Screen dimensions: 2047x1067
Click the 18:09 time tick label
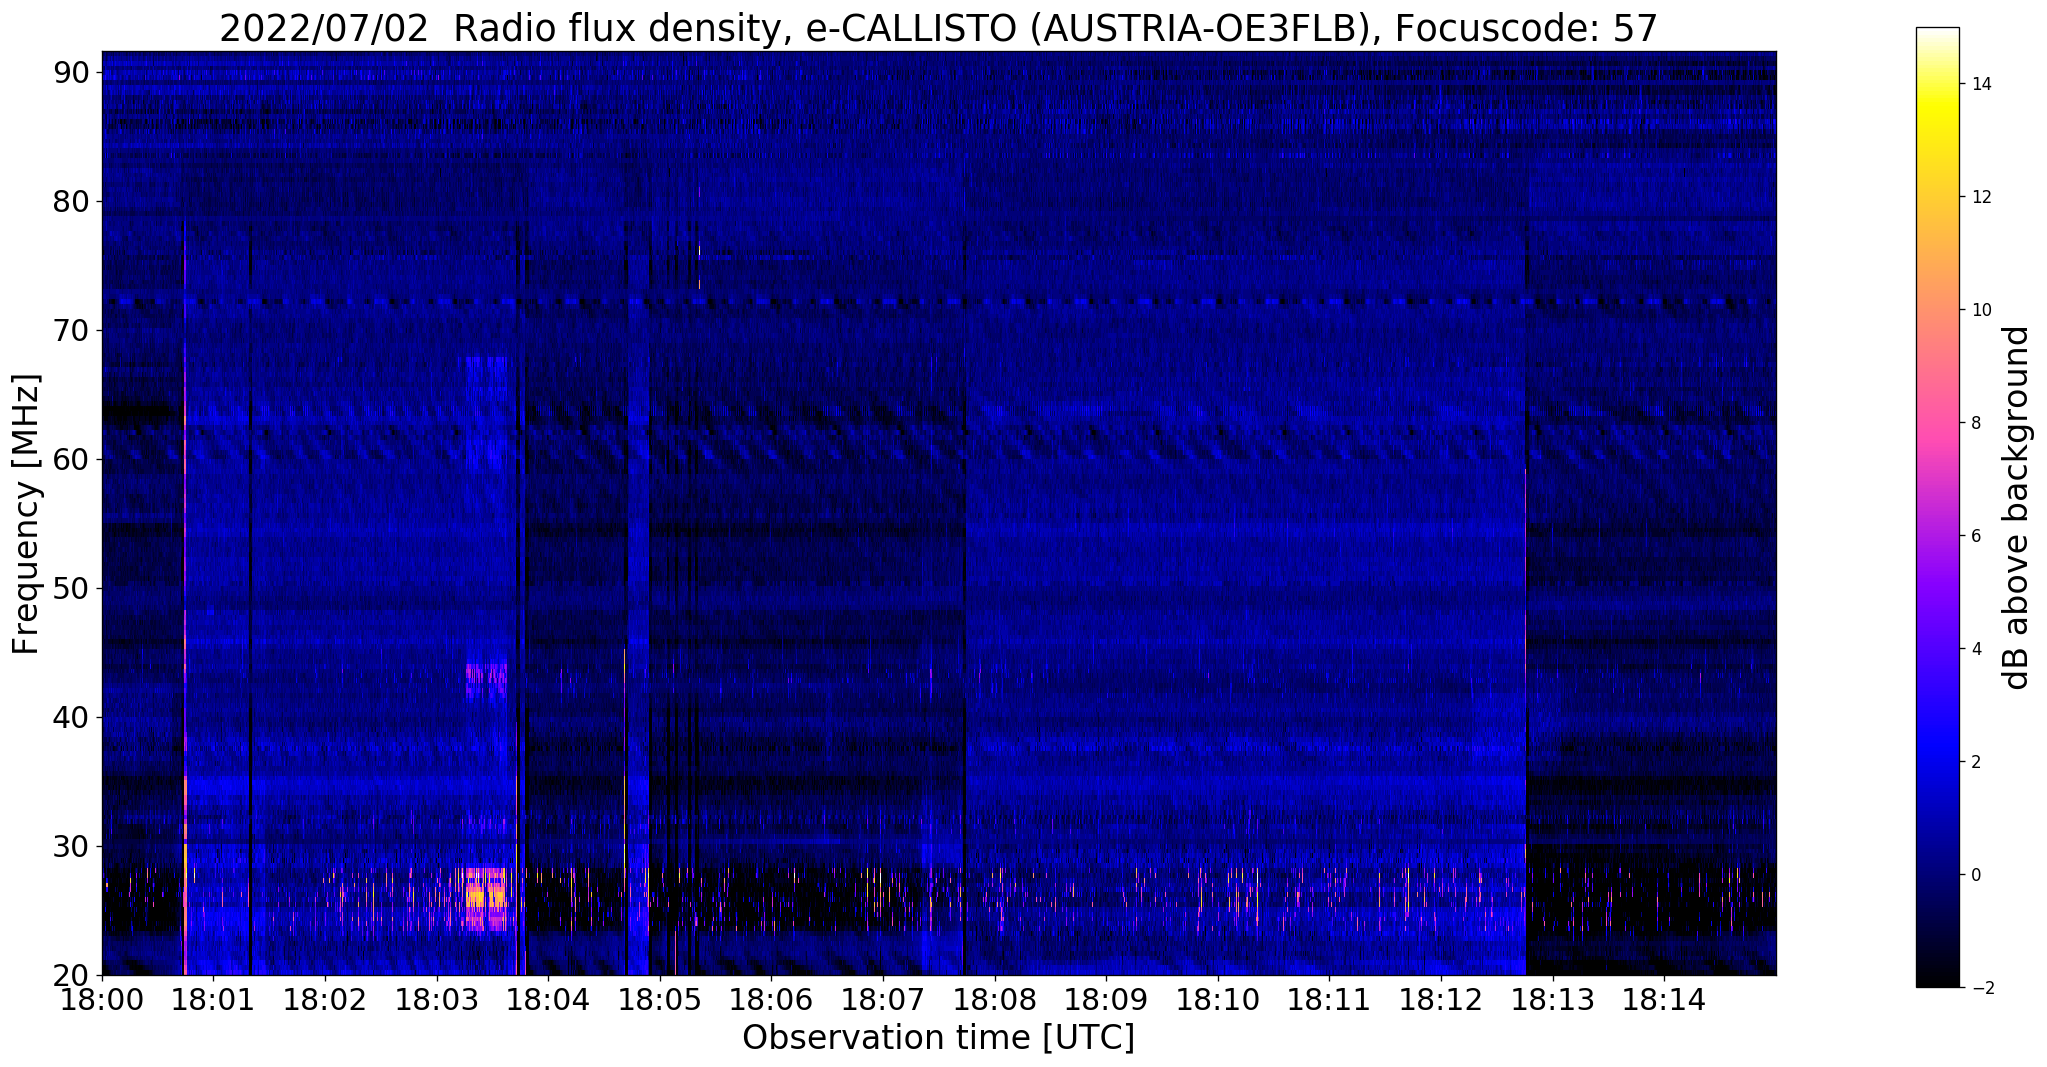coord(1106,1000)
